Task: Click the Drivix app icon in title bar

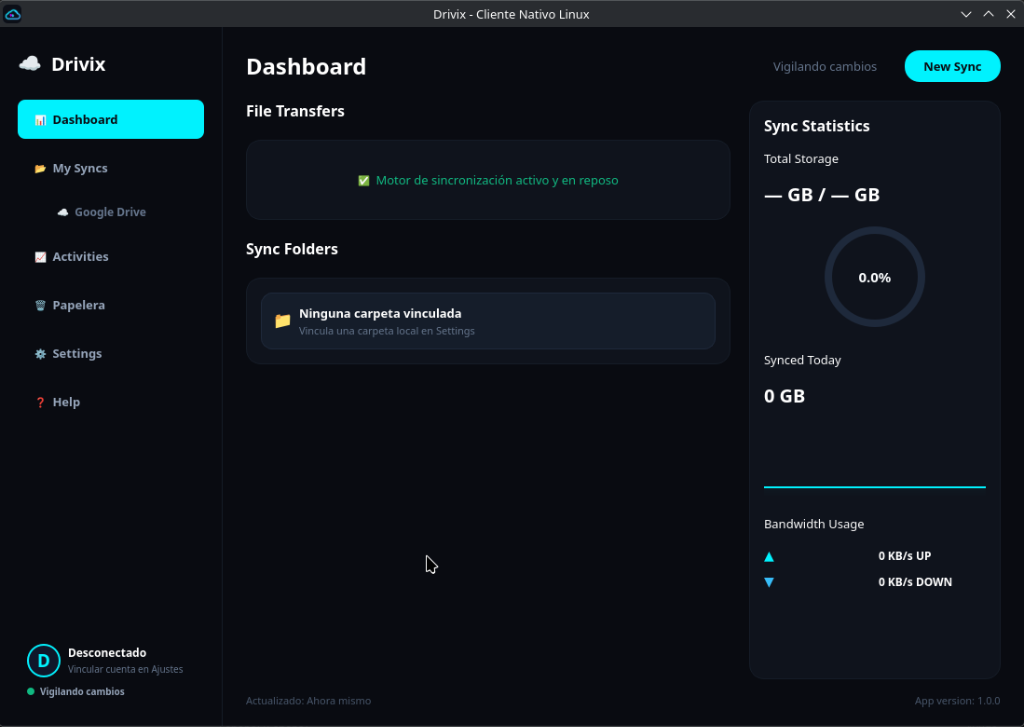Action: (12, 14)
